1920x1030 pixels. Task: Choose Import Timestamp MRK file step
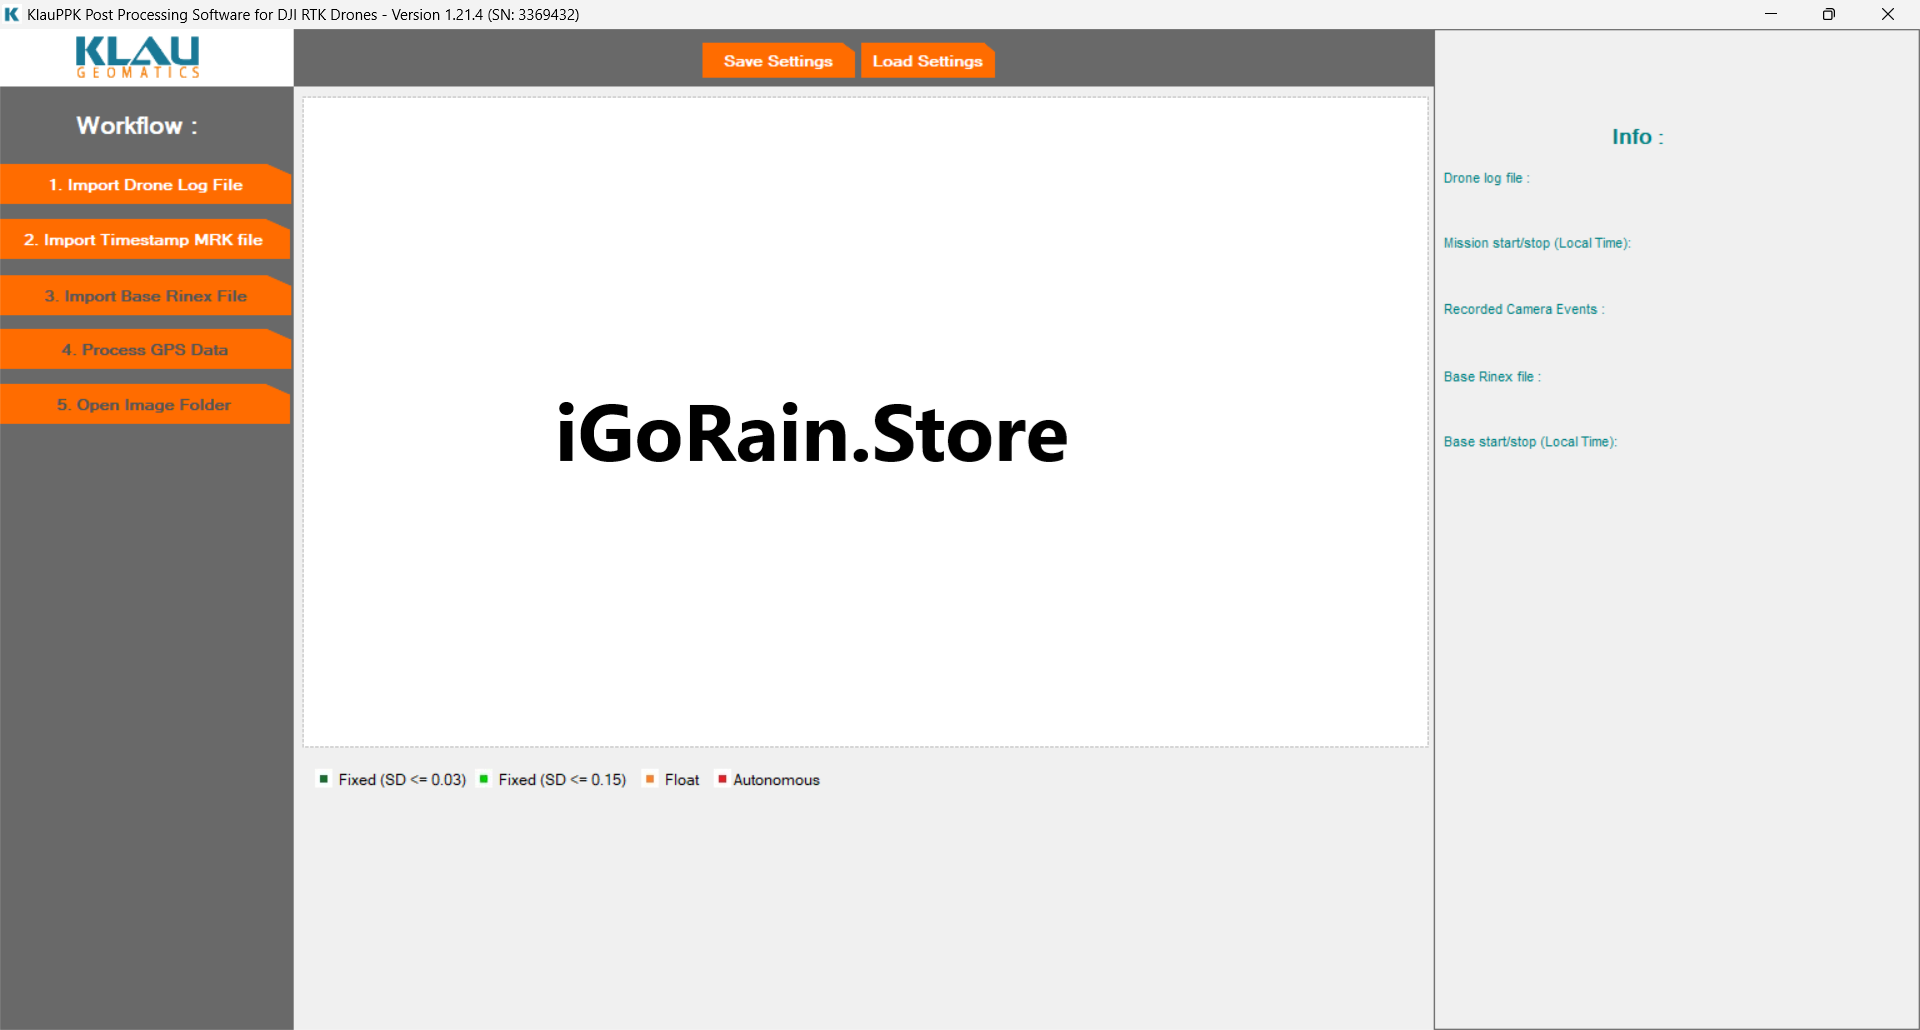point(144,240)
